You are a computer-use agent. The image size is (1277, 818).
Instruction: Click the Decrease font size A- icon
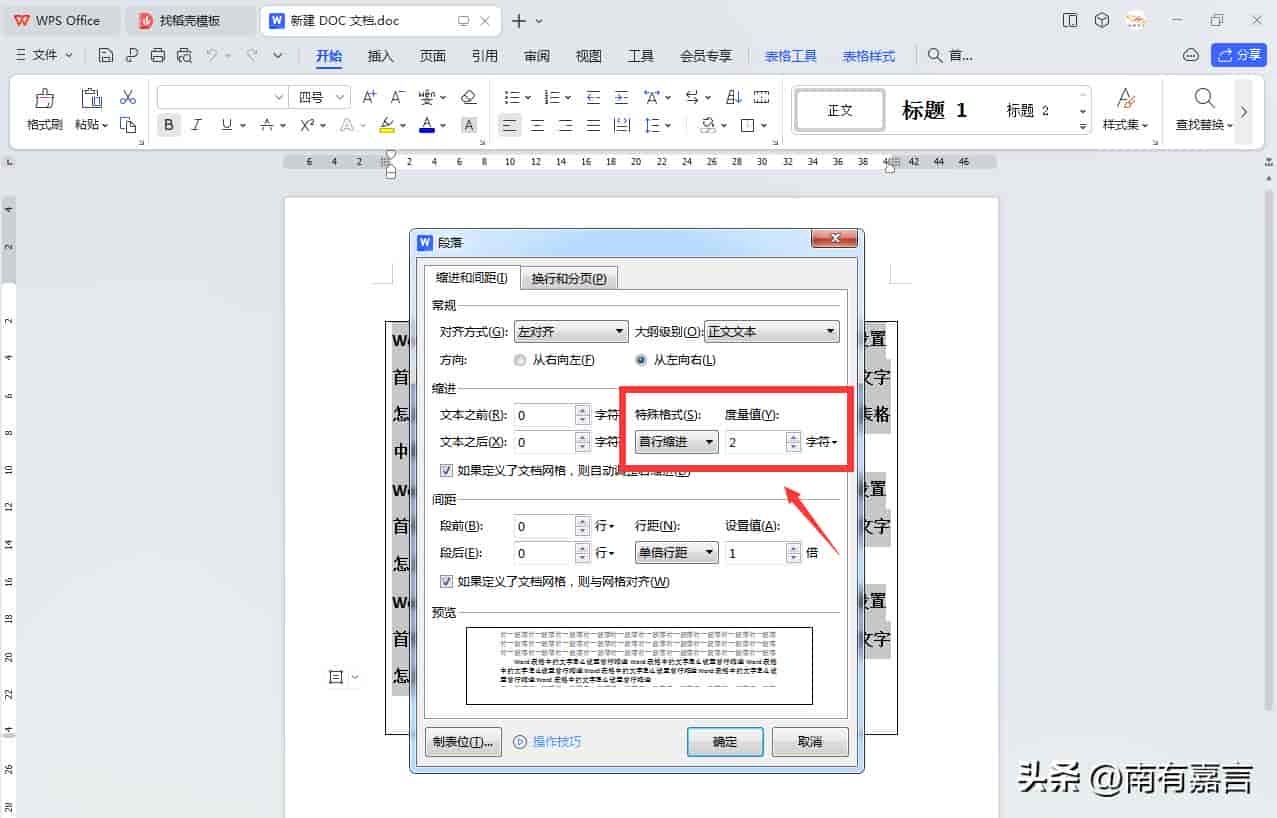pyautogui.click(x=397, y=97)
